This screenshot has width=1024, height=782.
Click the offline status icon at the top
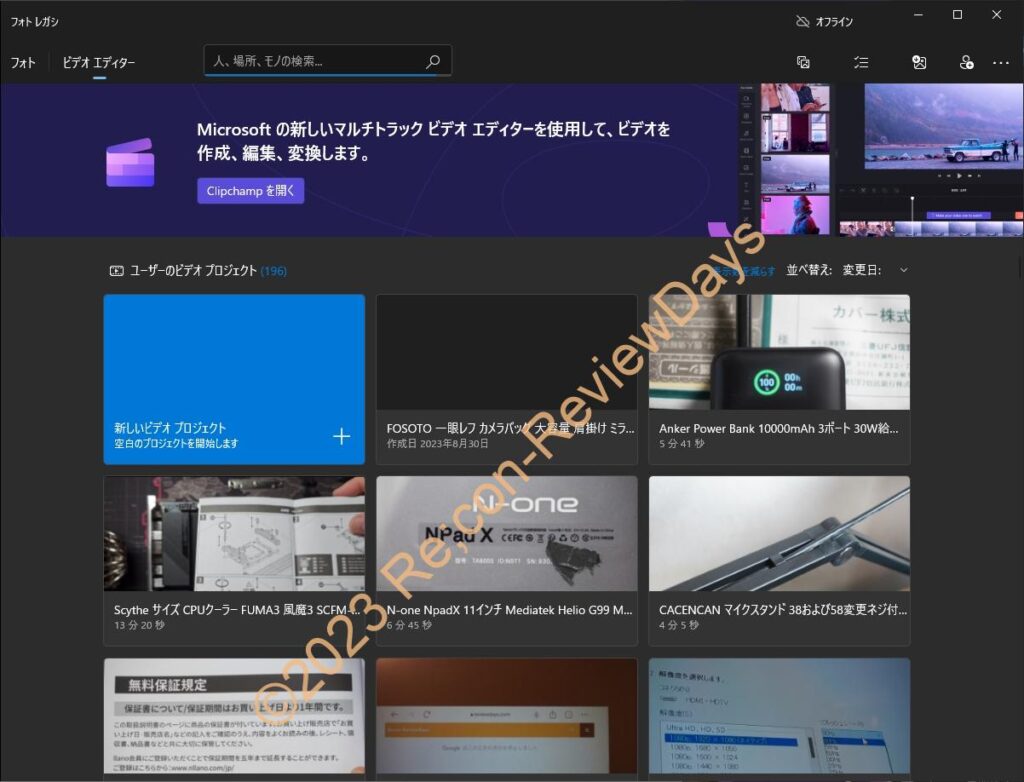802,20
